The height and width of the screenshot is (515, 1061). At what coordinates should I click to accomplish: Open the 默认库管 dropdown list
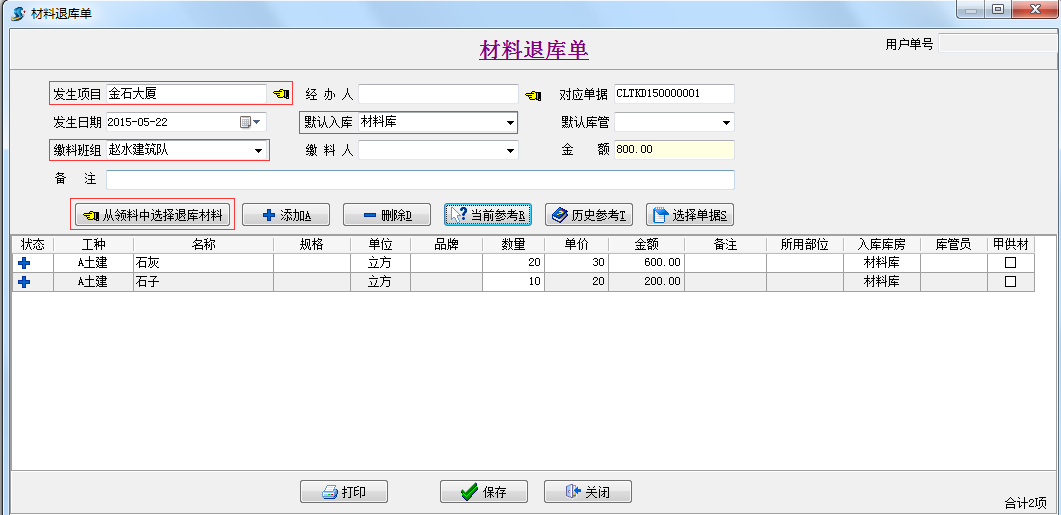coord(726,123)
